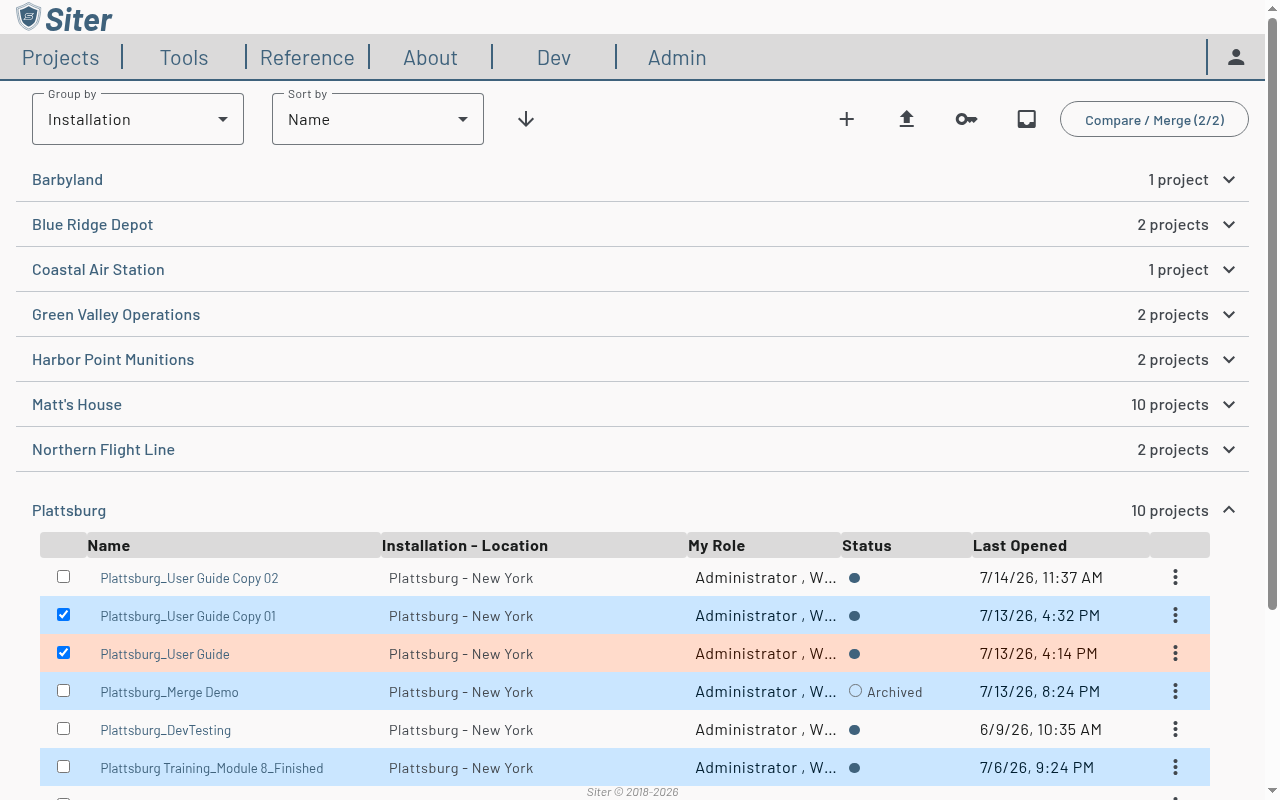
Task: Click the Siter shield logo
Action: (x=29, y=17)
